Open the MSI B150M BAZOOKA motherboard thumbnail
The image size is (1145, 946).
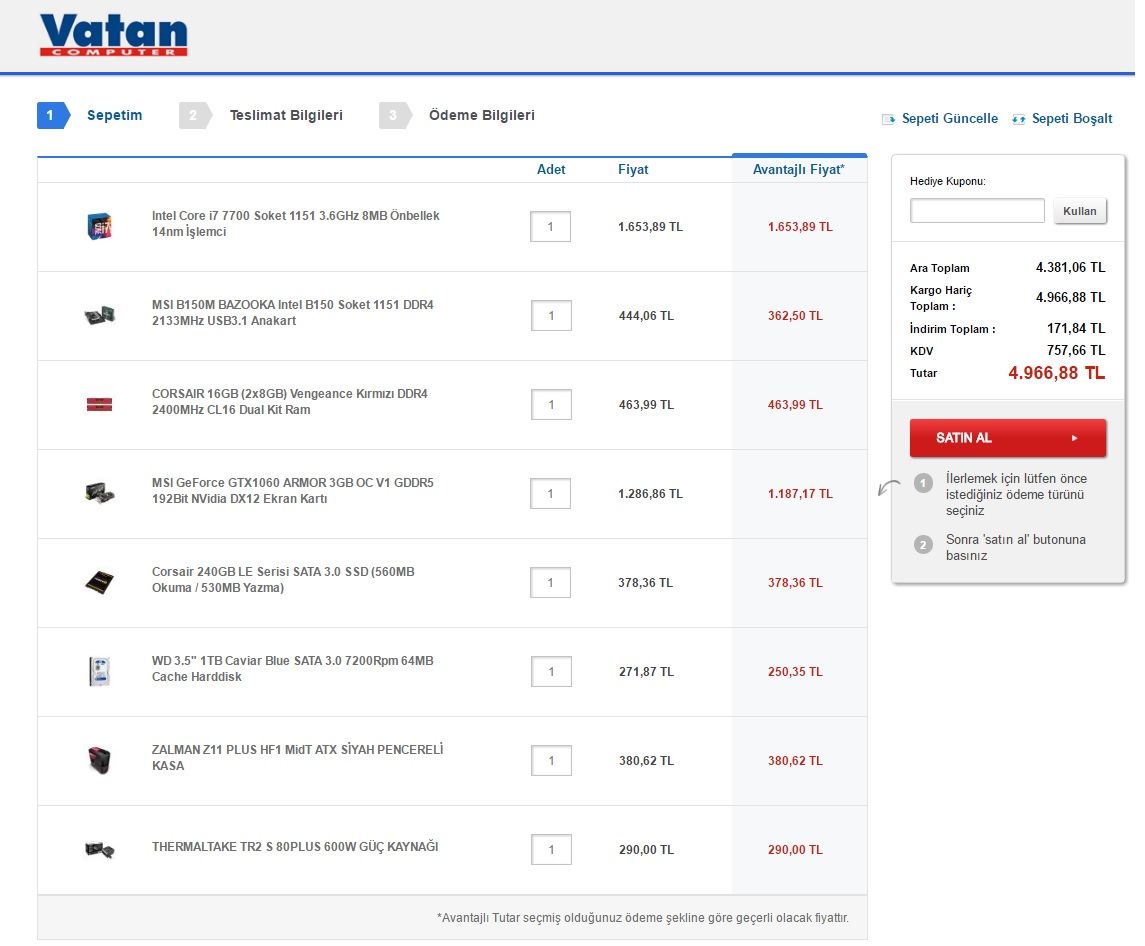(99, 316)
